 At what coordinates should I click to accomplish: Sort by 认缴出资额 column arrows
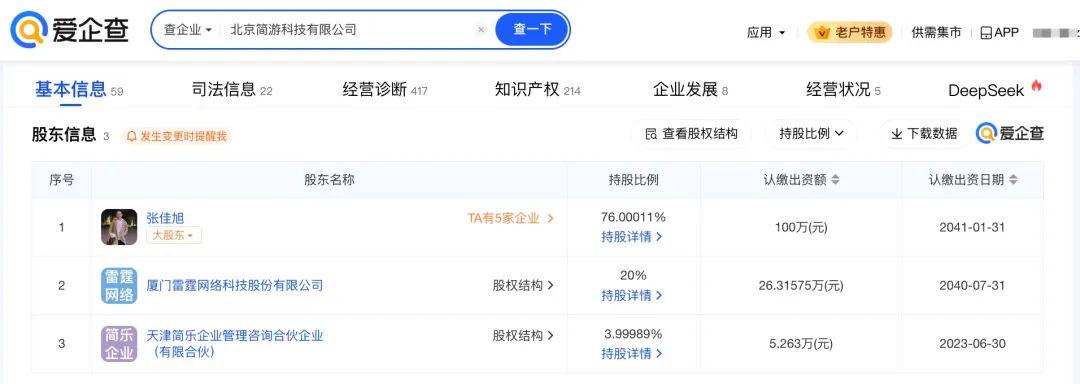tap(835, 180)
